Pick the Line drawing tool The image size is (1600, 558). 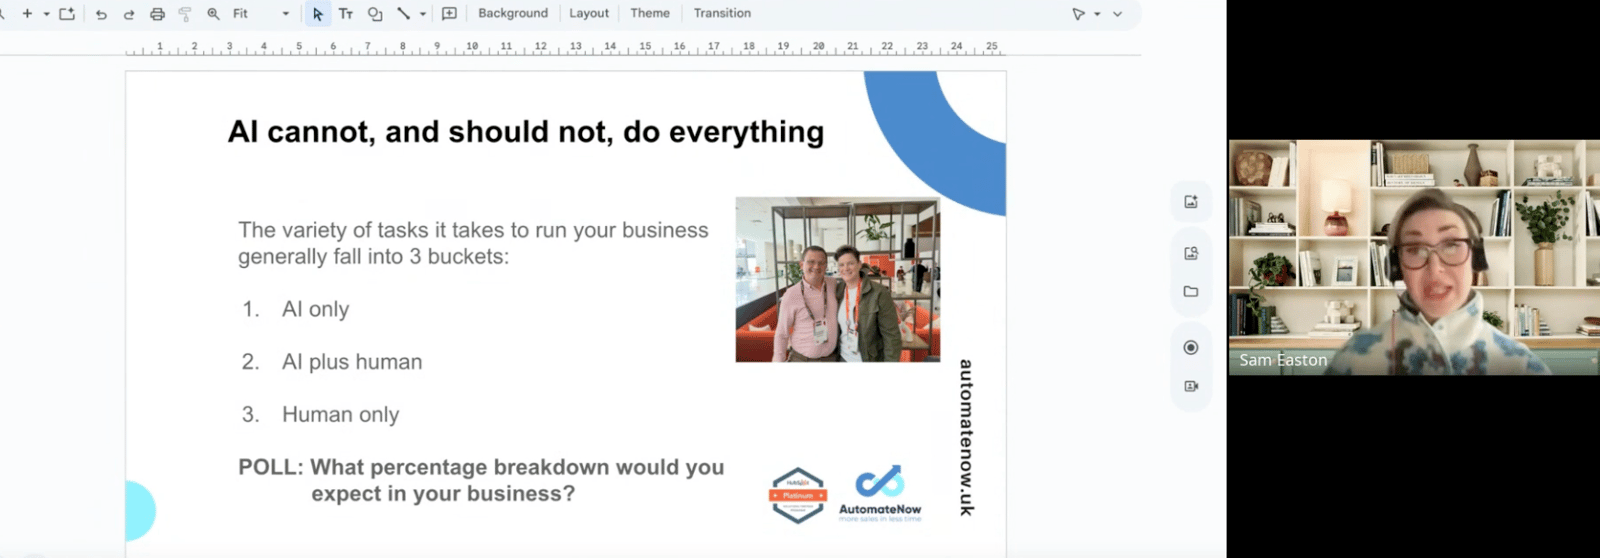pyautogui.click(x=403, y=14)
